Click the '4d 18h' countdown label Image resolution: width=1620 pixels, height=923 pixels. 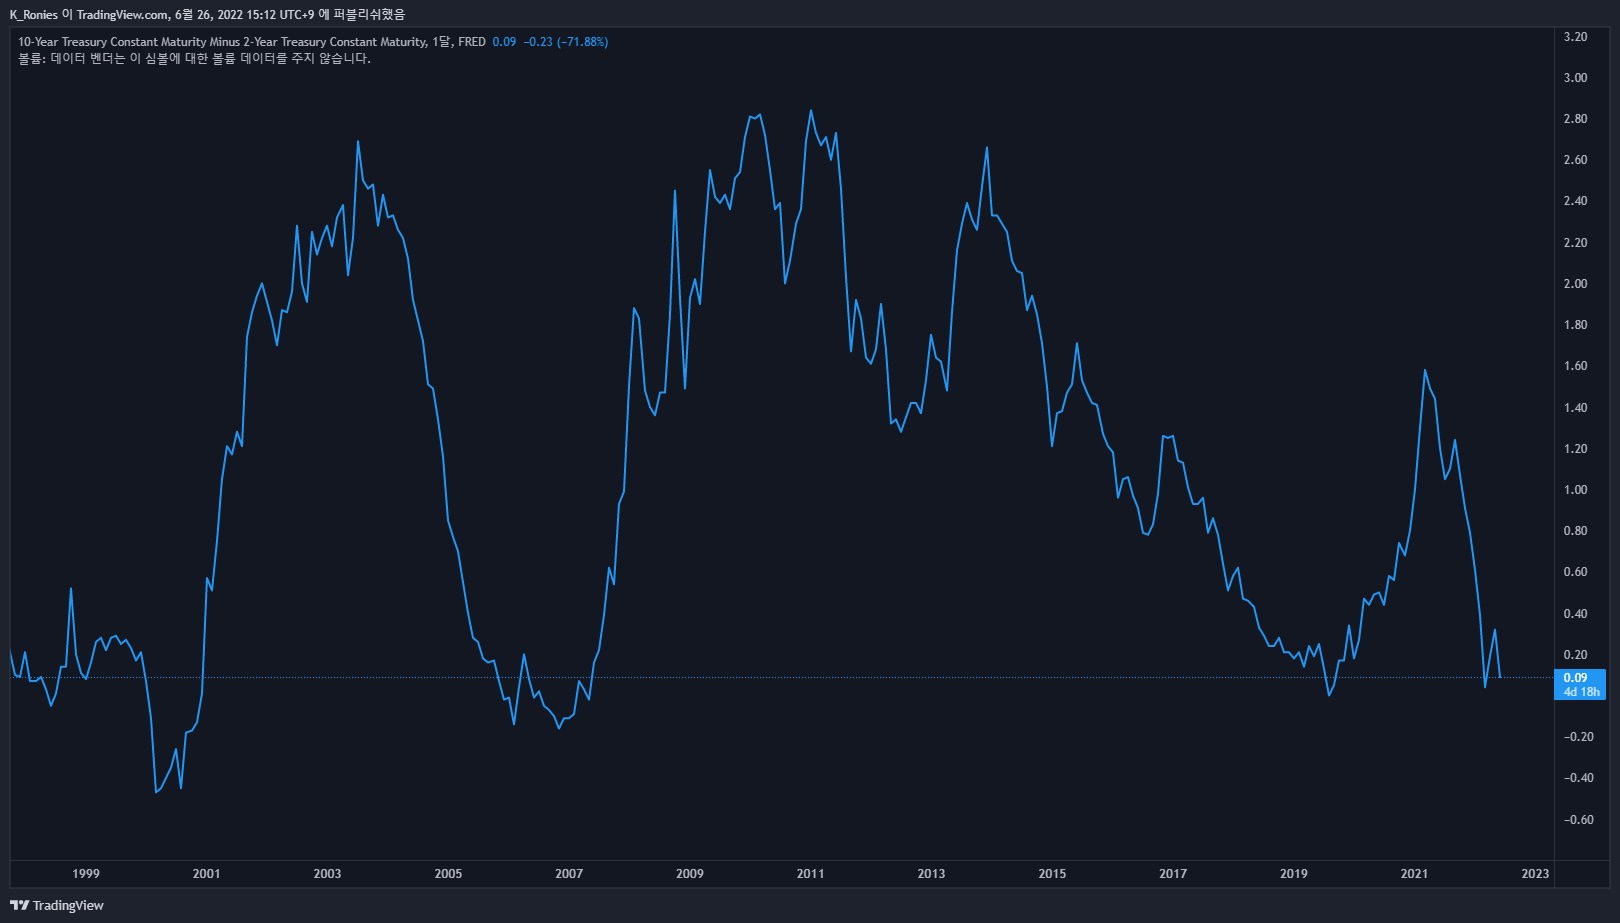pos(1581,691)
